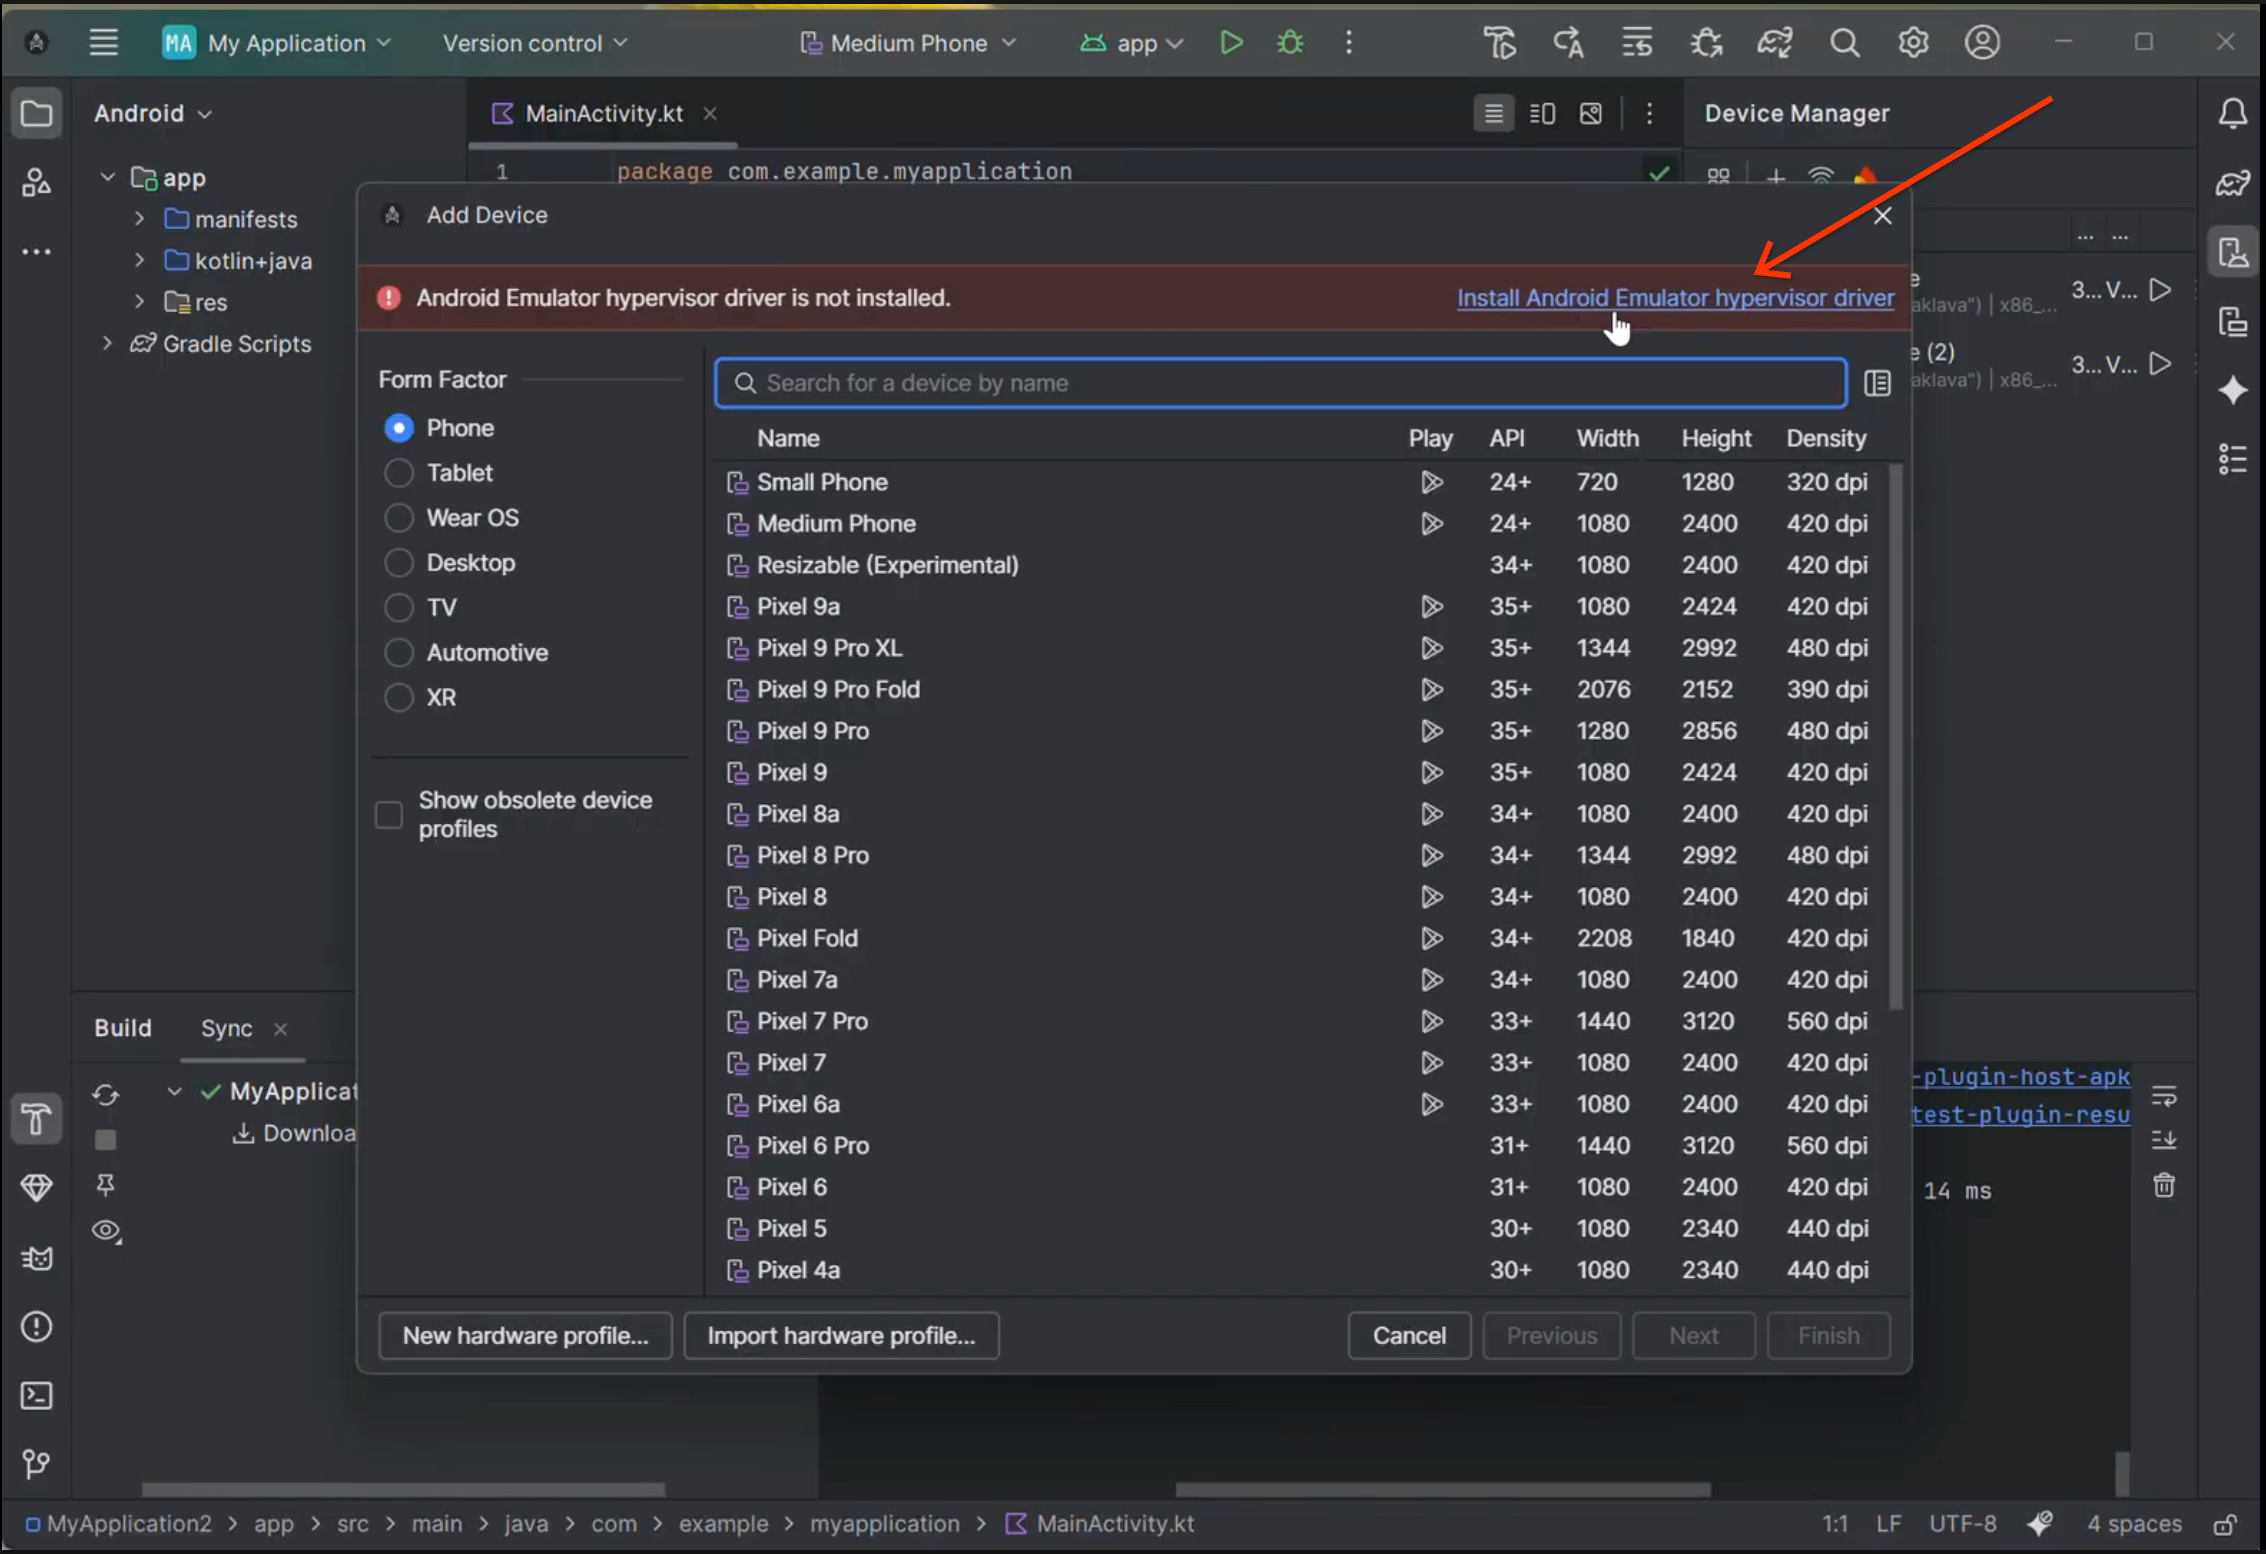
Task: Click Install Android Emulator hypervisor driver link
Action: click(1675, 298)
